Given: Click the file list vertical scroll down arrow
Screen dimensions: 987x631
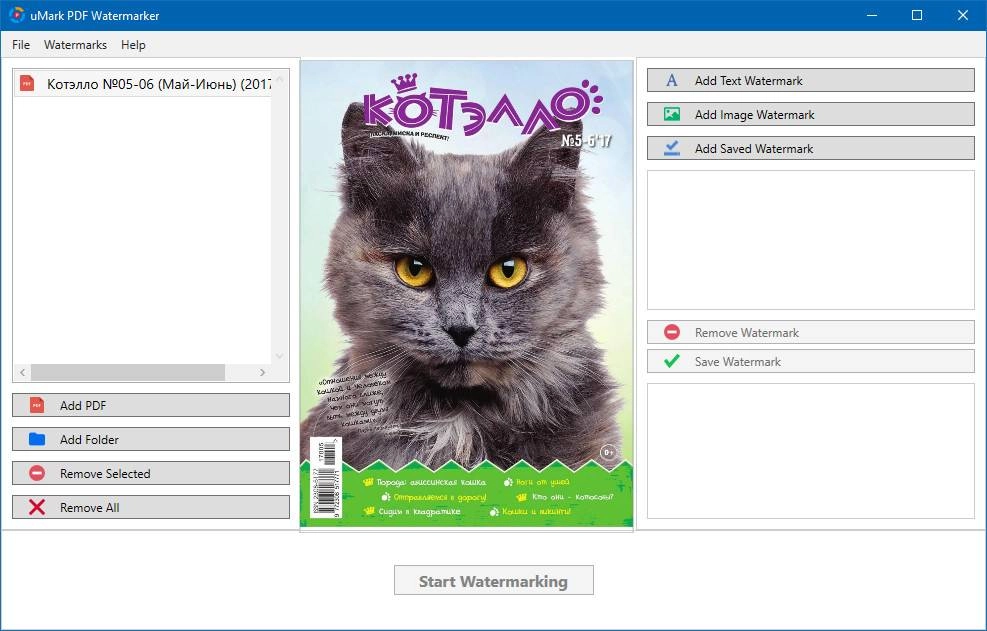Looking at the screenshot, I should (279, 356).
